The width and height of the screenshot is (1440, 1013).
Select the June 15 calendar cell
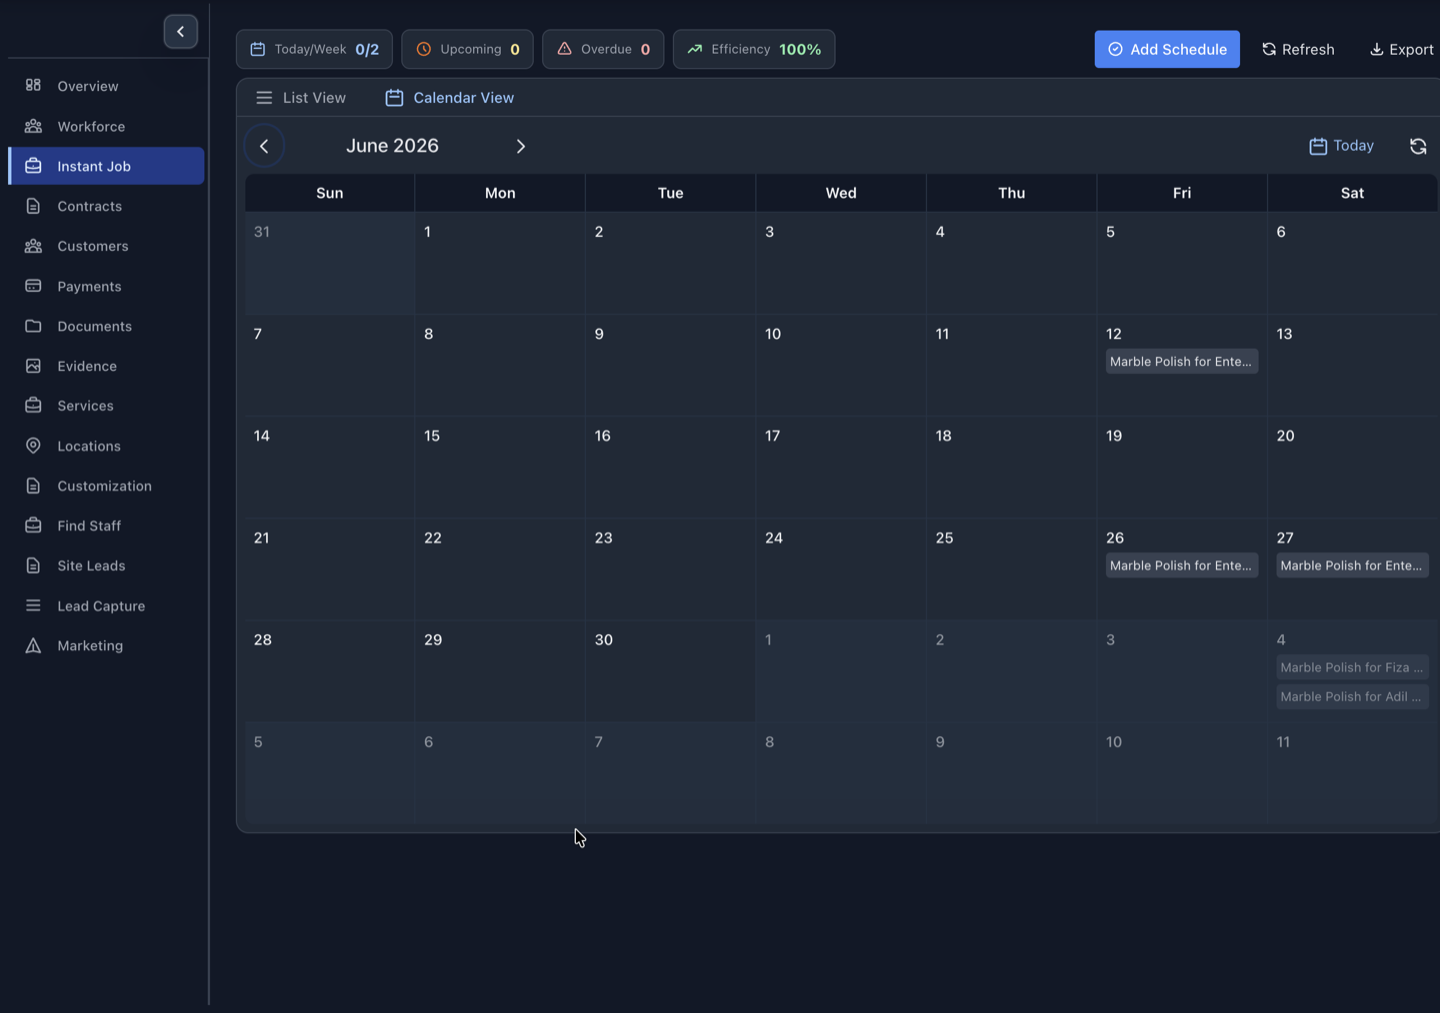click(x=500, y=467)
